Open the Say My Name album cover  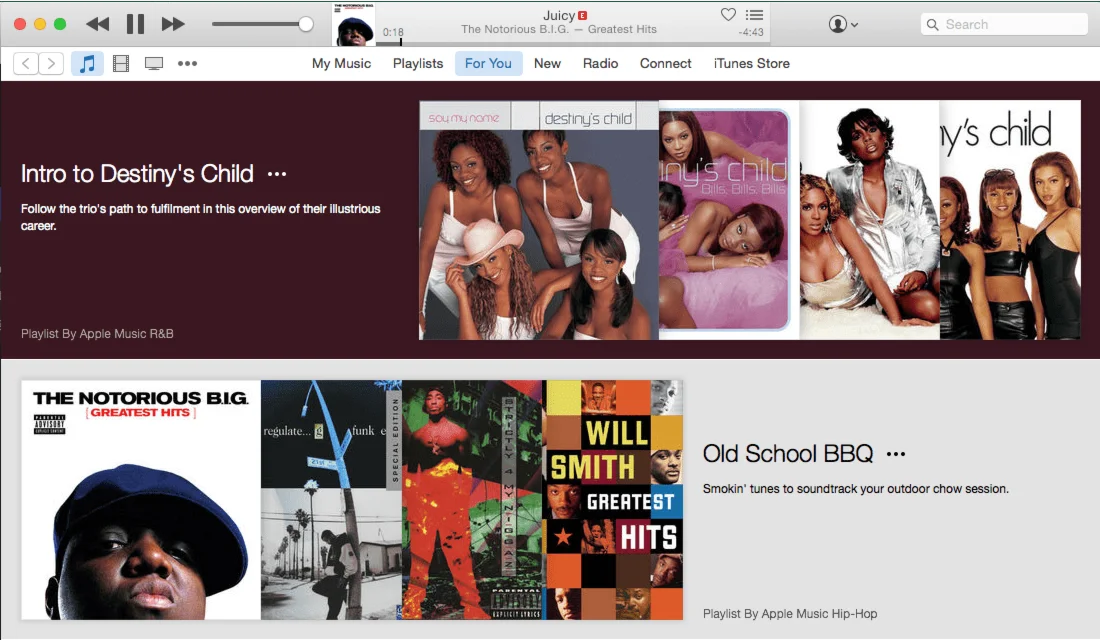539,220
